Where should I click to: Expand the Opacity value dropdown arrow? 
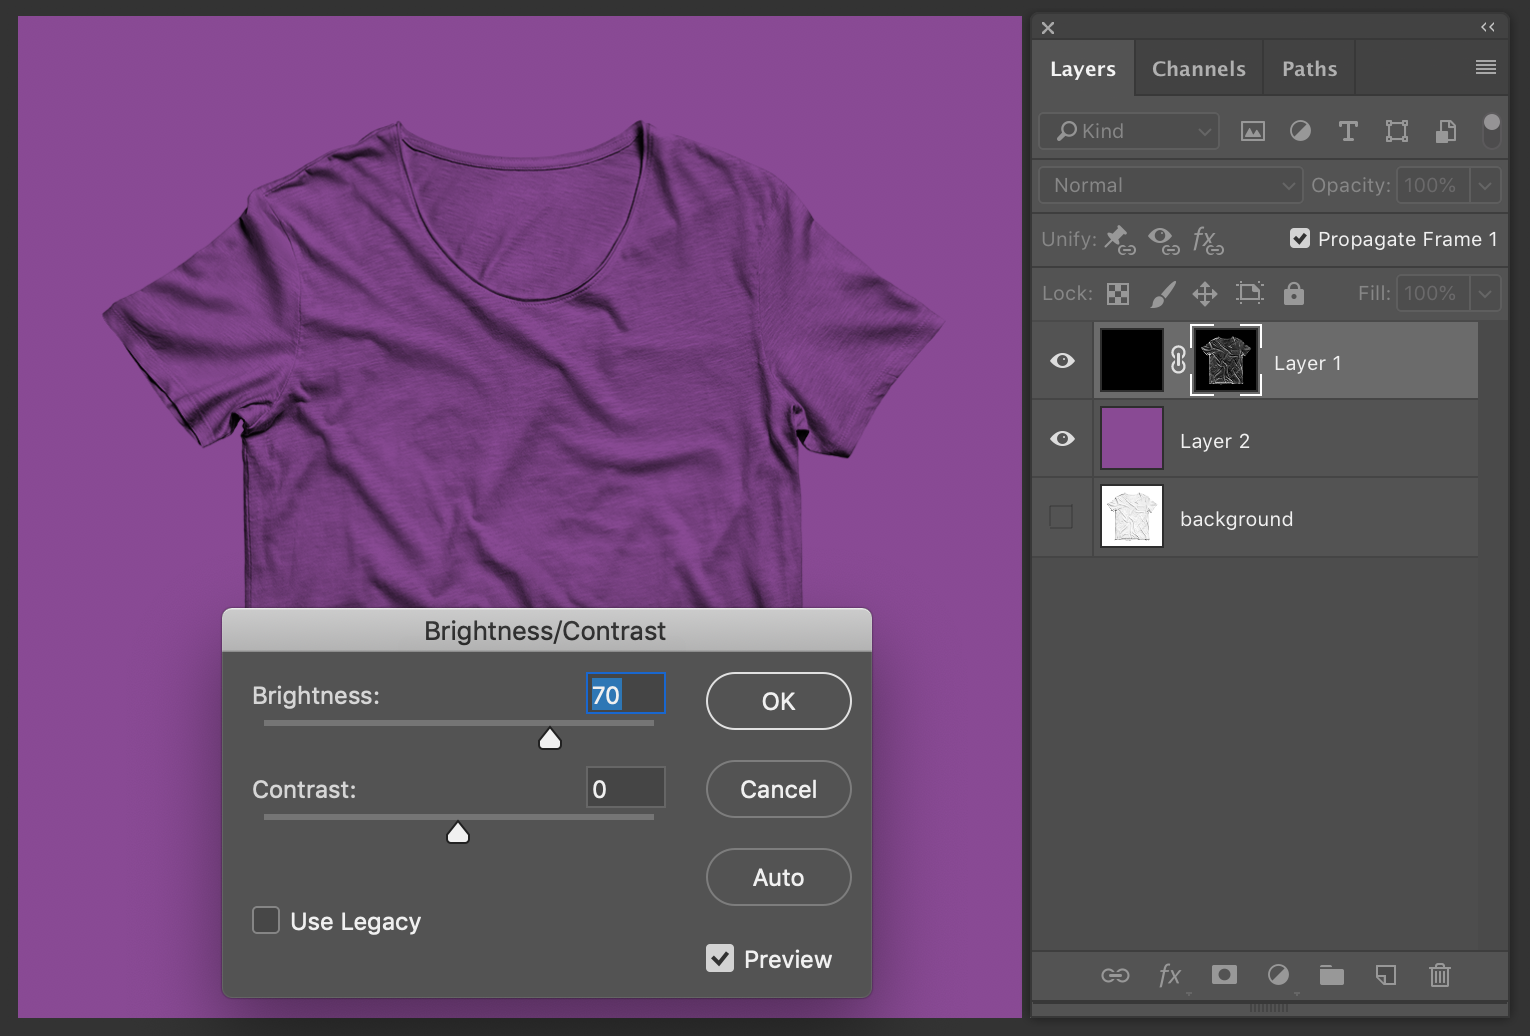coord(1485,185)
